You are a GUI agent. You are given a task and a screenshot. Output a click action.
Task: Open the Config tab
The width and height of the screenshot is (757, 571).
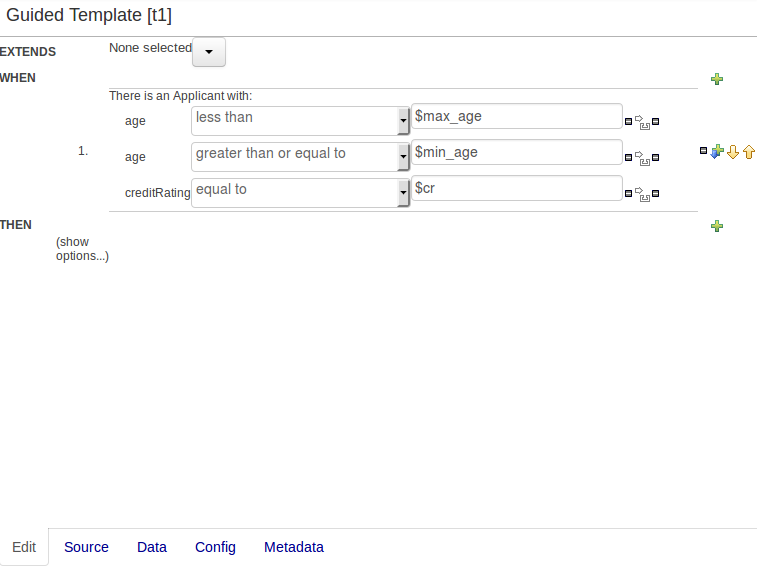(x=215, y=547)
